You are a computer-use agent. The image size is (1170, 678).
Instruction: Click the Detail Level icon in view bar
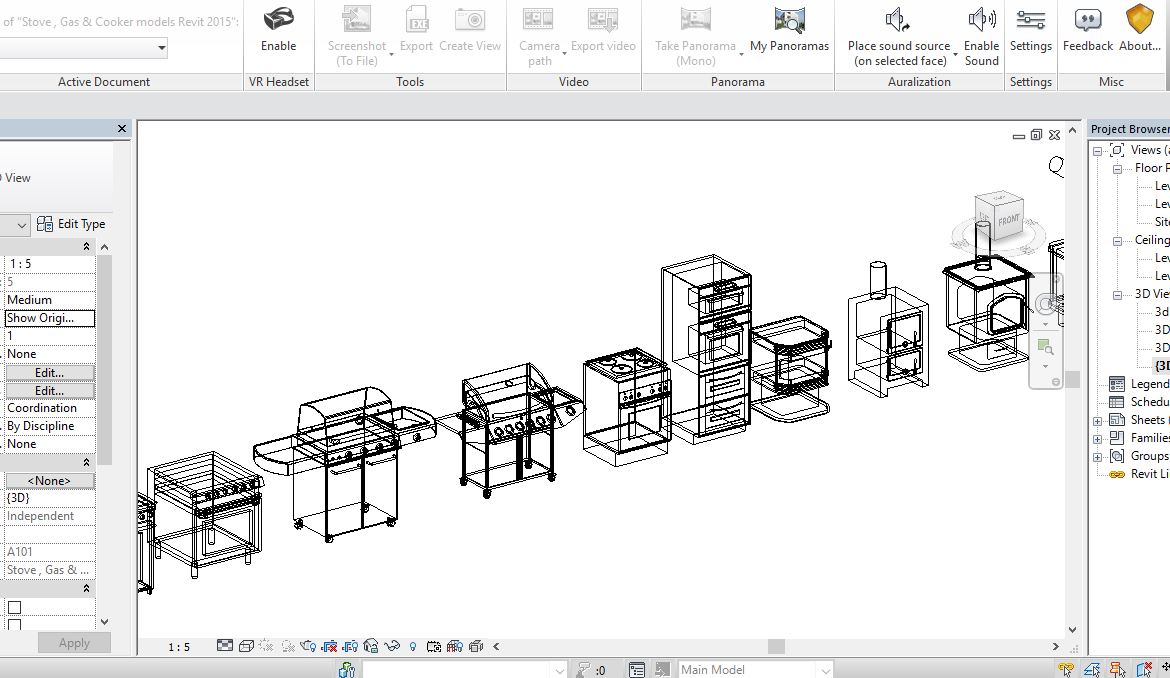point(225,647)
